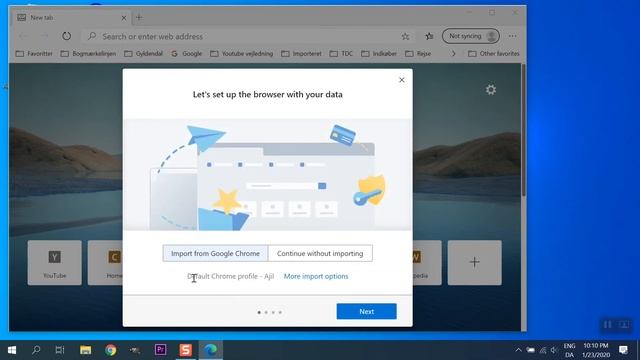Open the favorites list icon in toolbar

coord(429,36)
